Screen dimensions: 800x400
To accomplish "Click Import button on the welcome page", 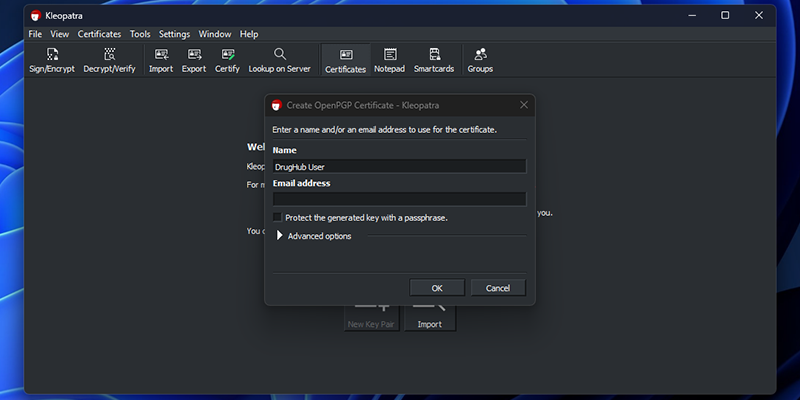I will point(430,317).
